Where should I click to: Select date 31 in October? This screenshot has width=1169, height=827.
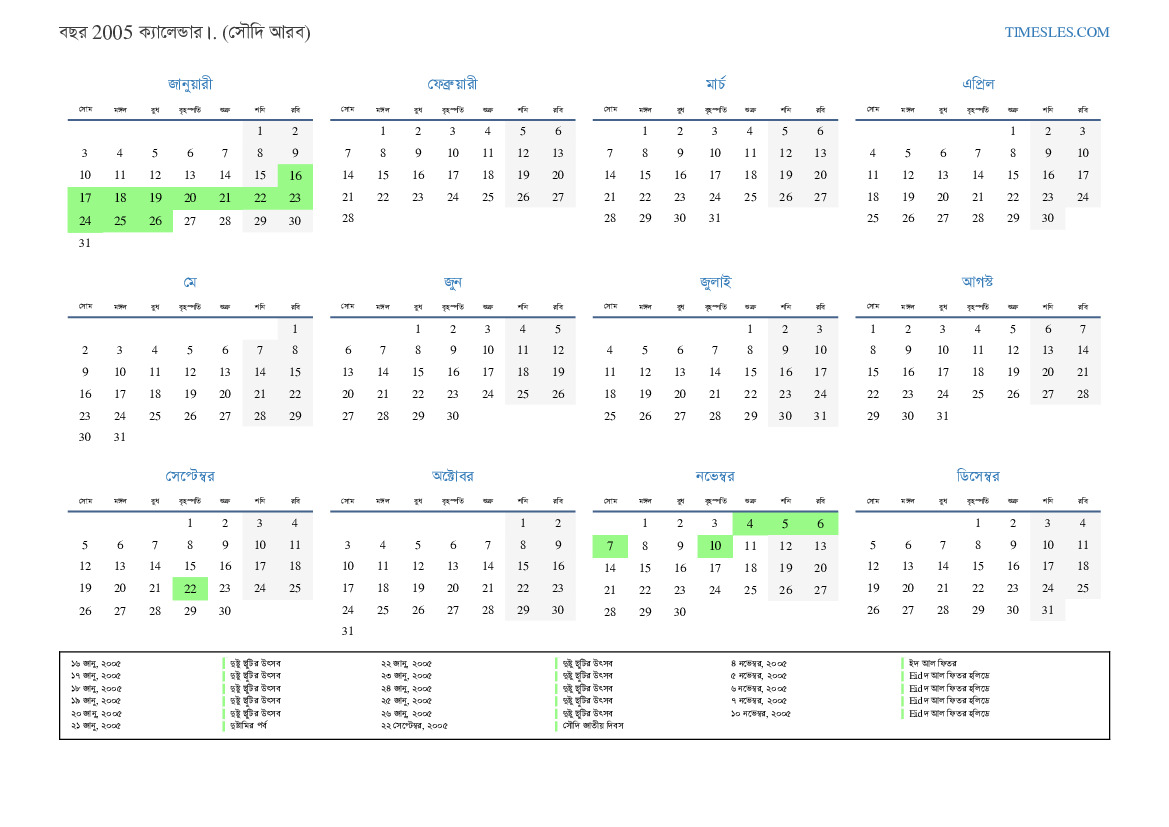(x=348, y=631)
